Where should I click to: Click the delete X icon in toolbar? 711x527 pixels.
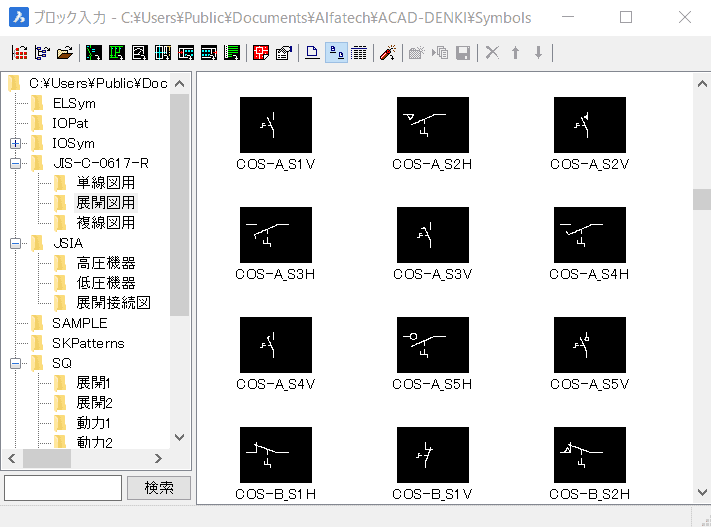click(x=492, y=53)
